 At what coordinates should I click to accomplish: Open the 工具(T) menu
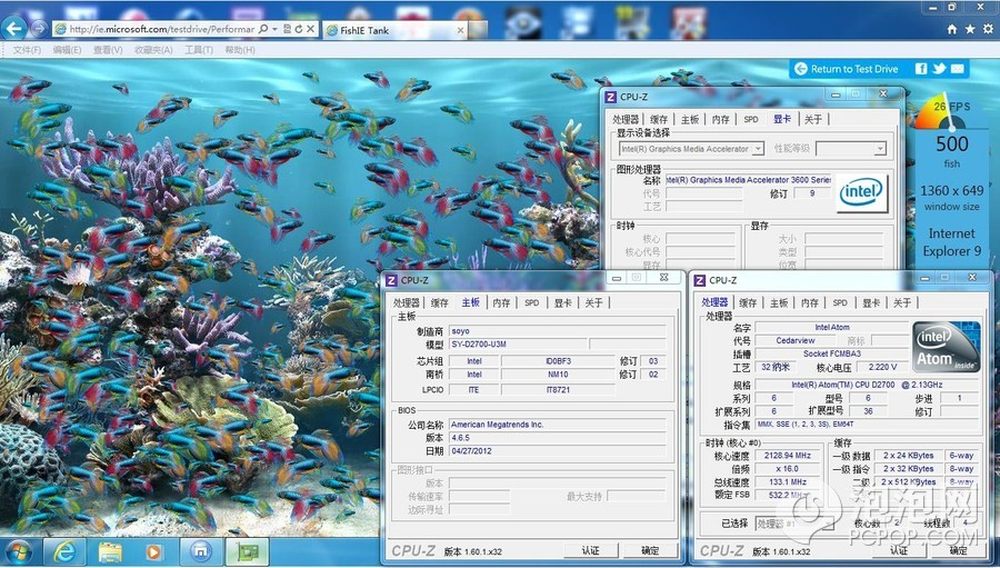[x=198, y=50]
